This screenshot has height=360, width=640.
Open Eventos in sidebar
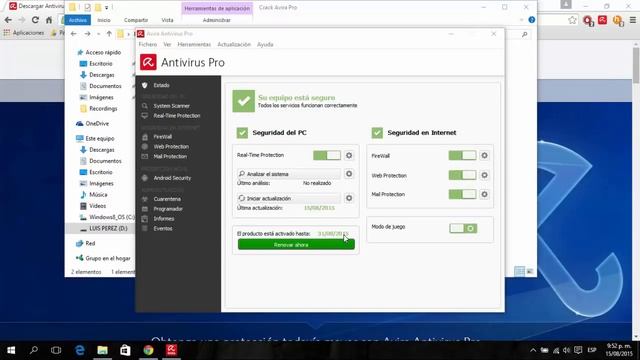click(163, 229)
